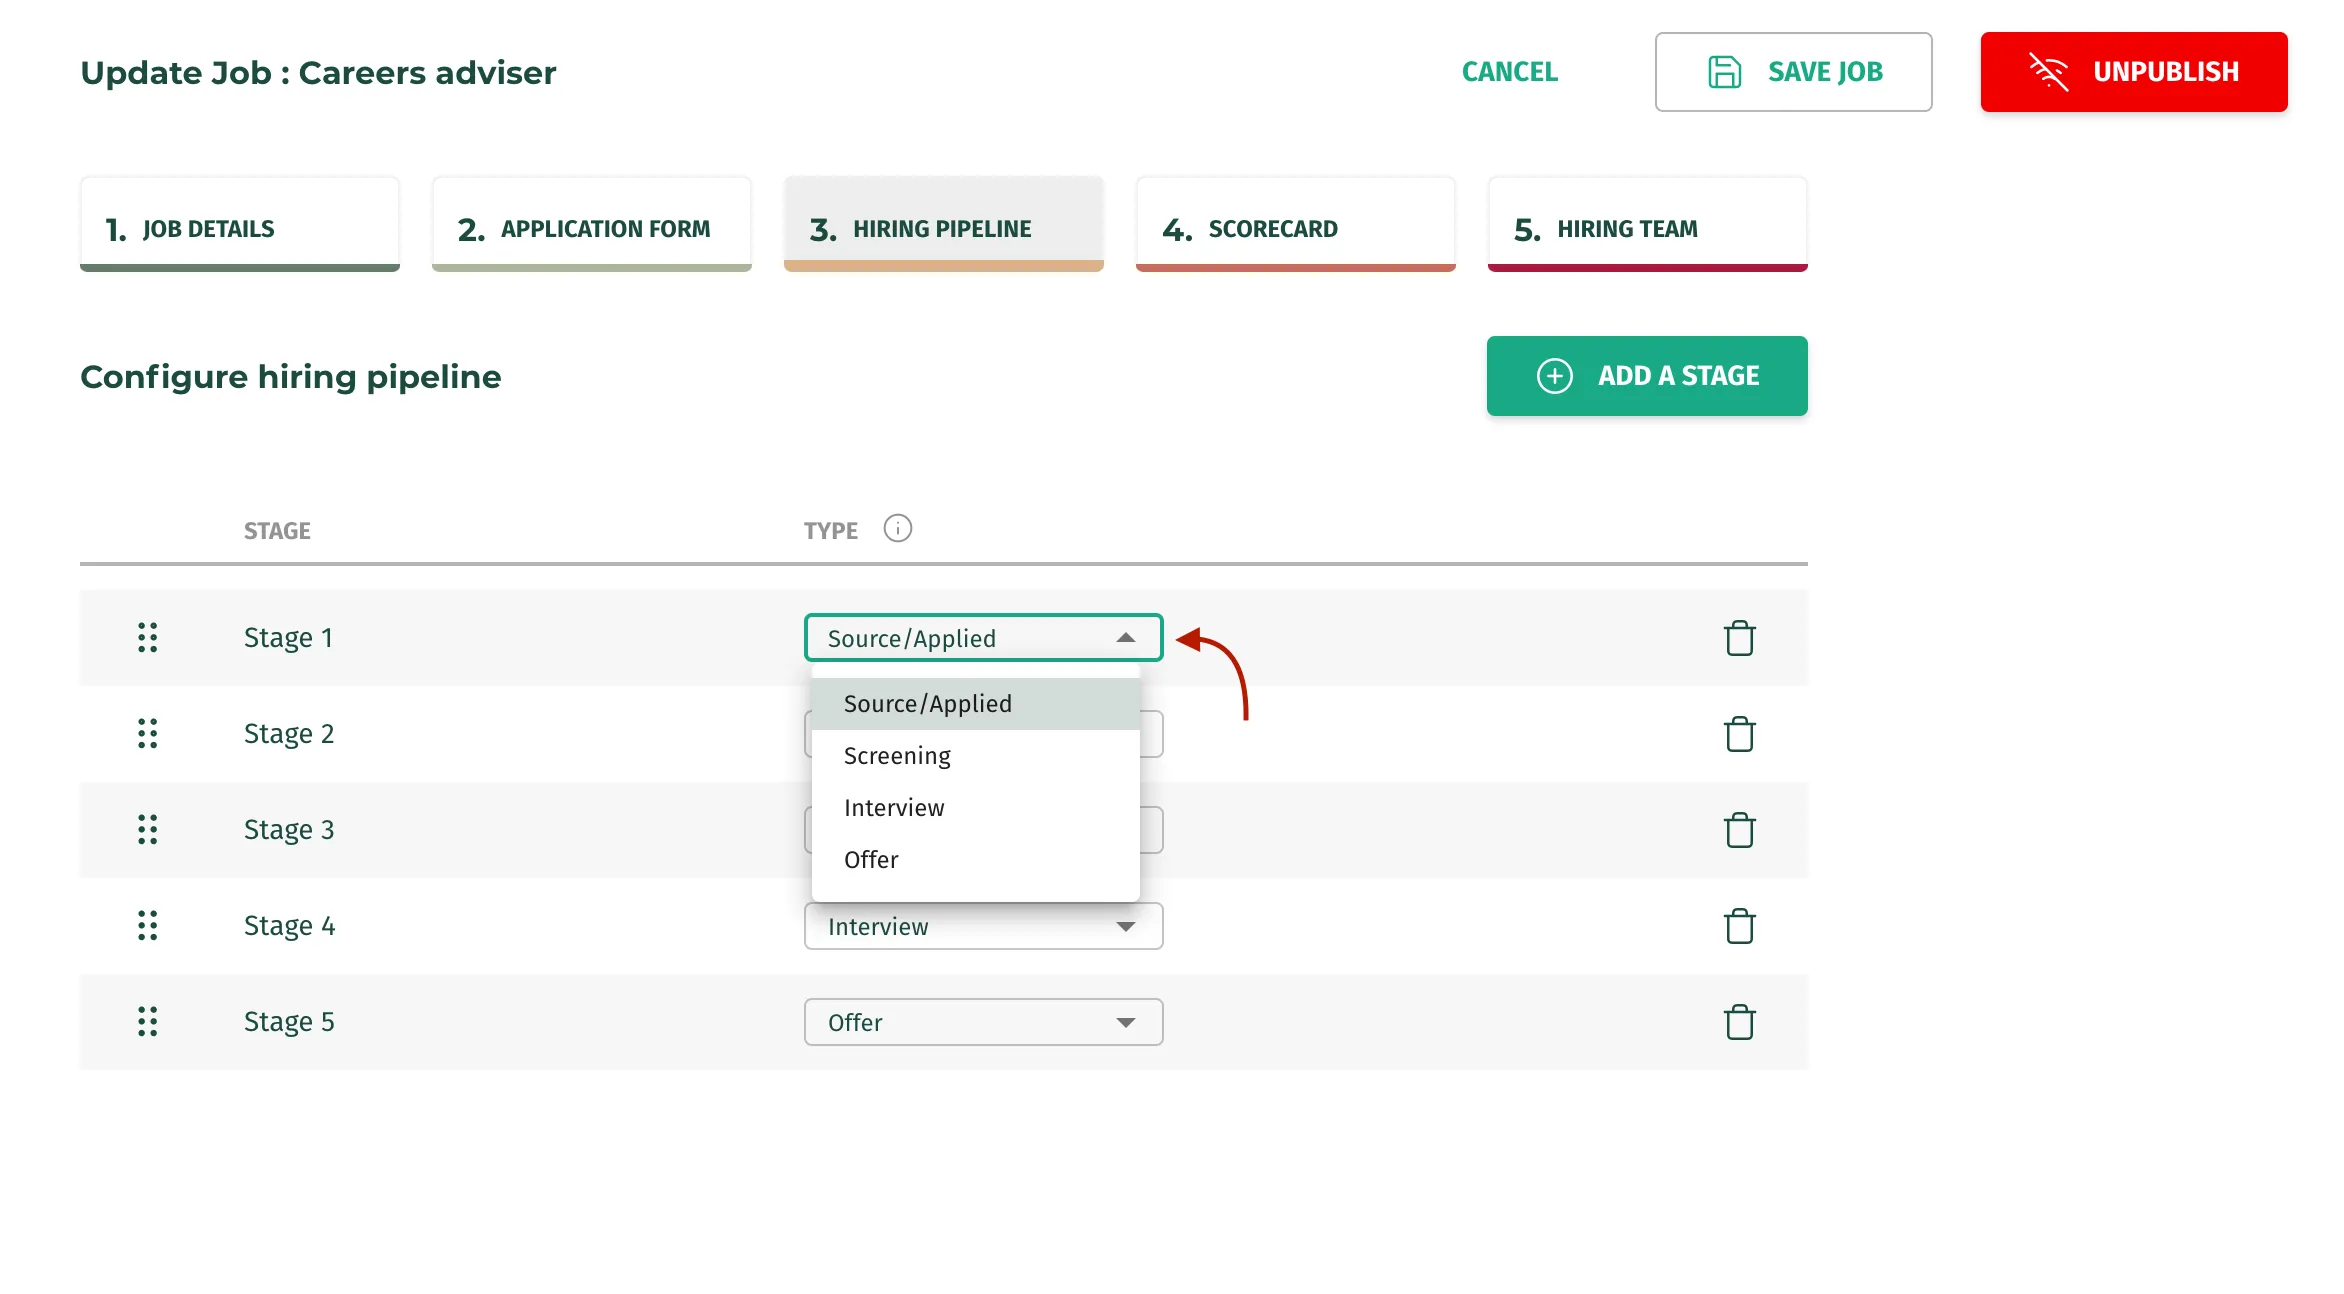Choose Screening from the dropdown list
The image size is (2344, 1294).
(x=975, y=756)
